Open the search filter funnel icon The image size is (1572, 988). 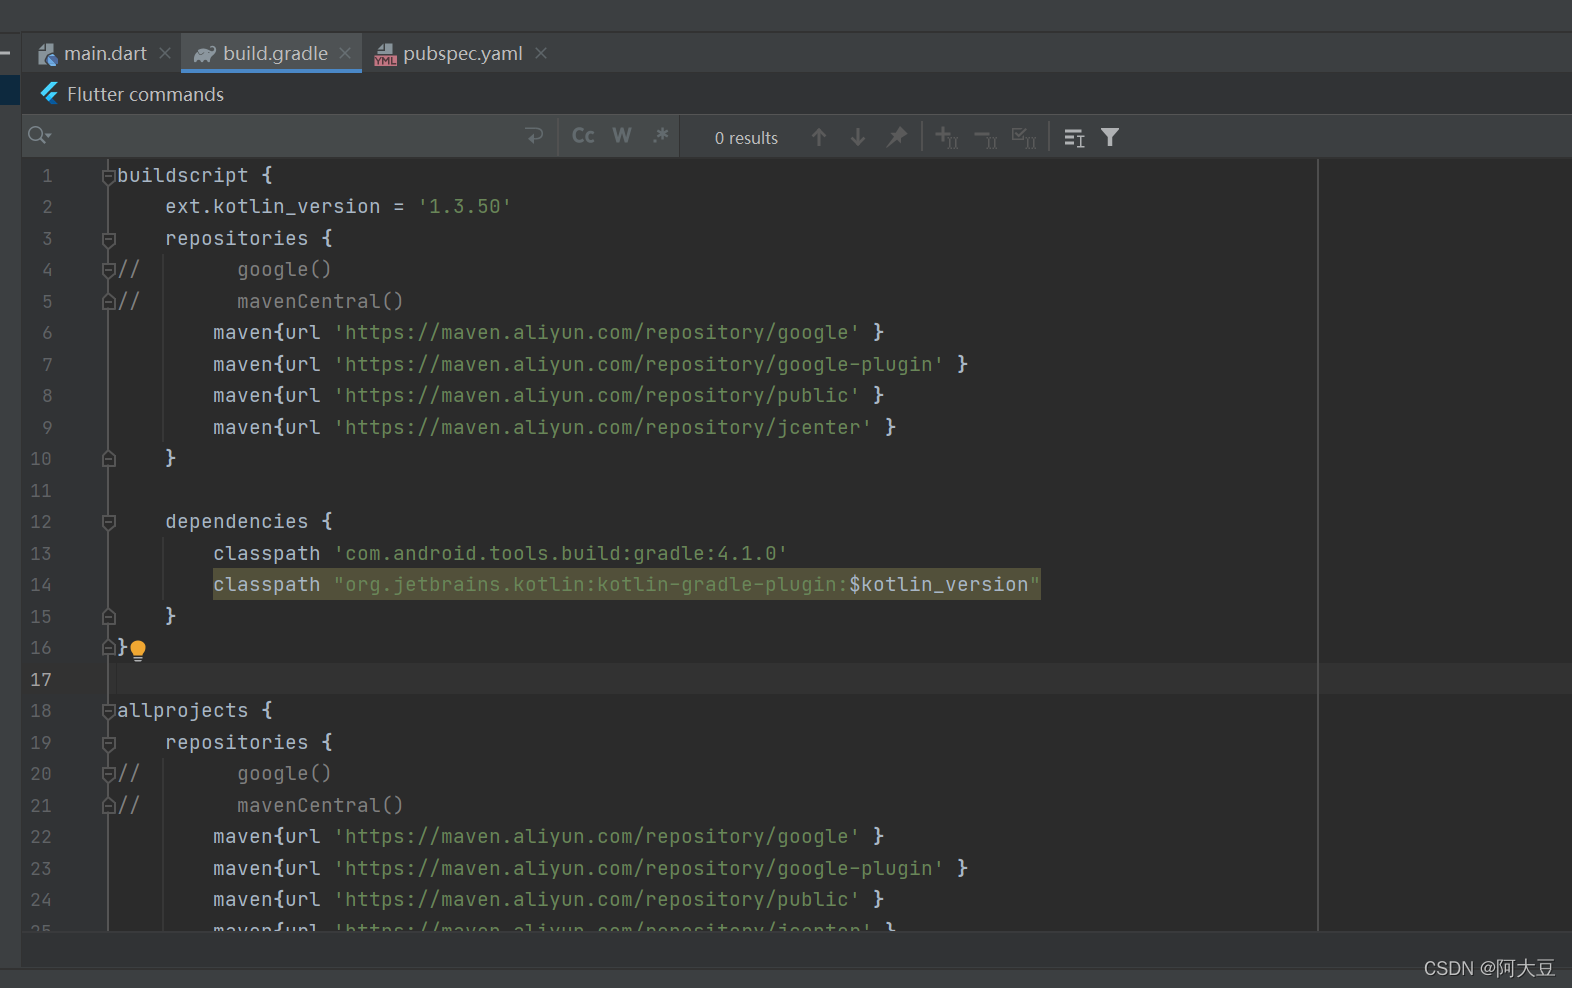pos(1110,137)
